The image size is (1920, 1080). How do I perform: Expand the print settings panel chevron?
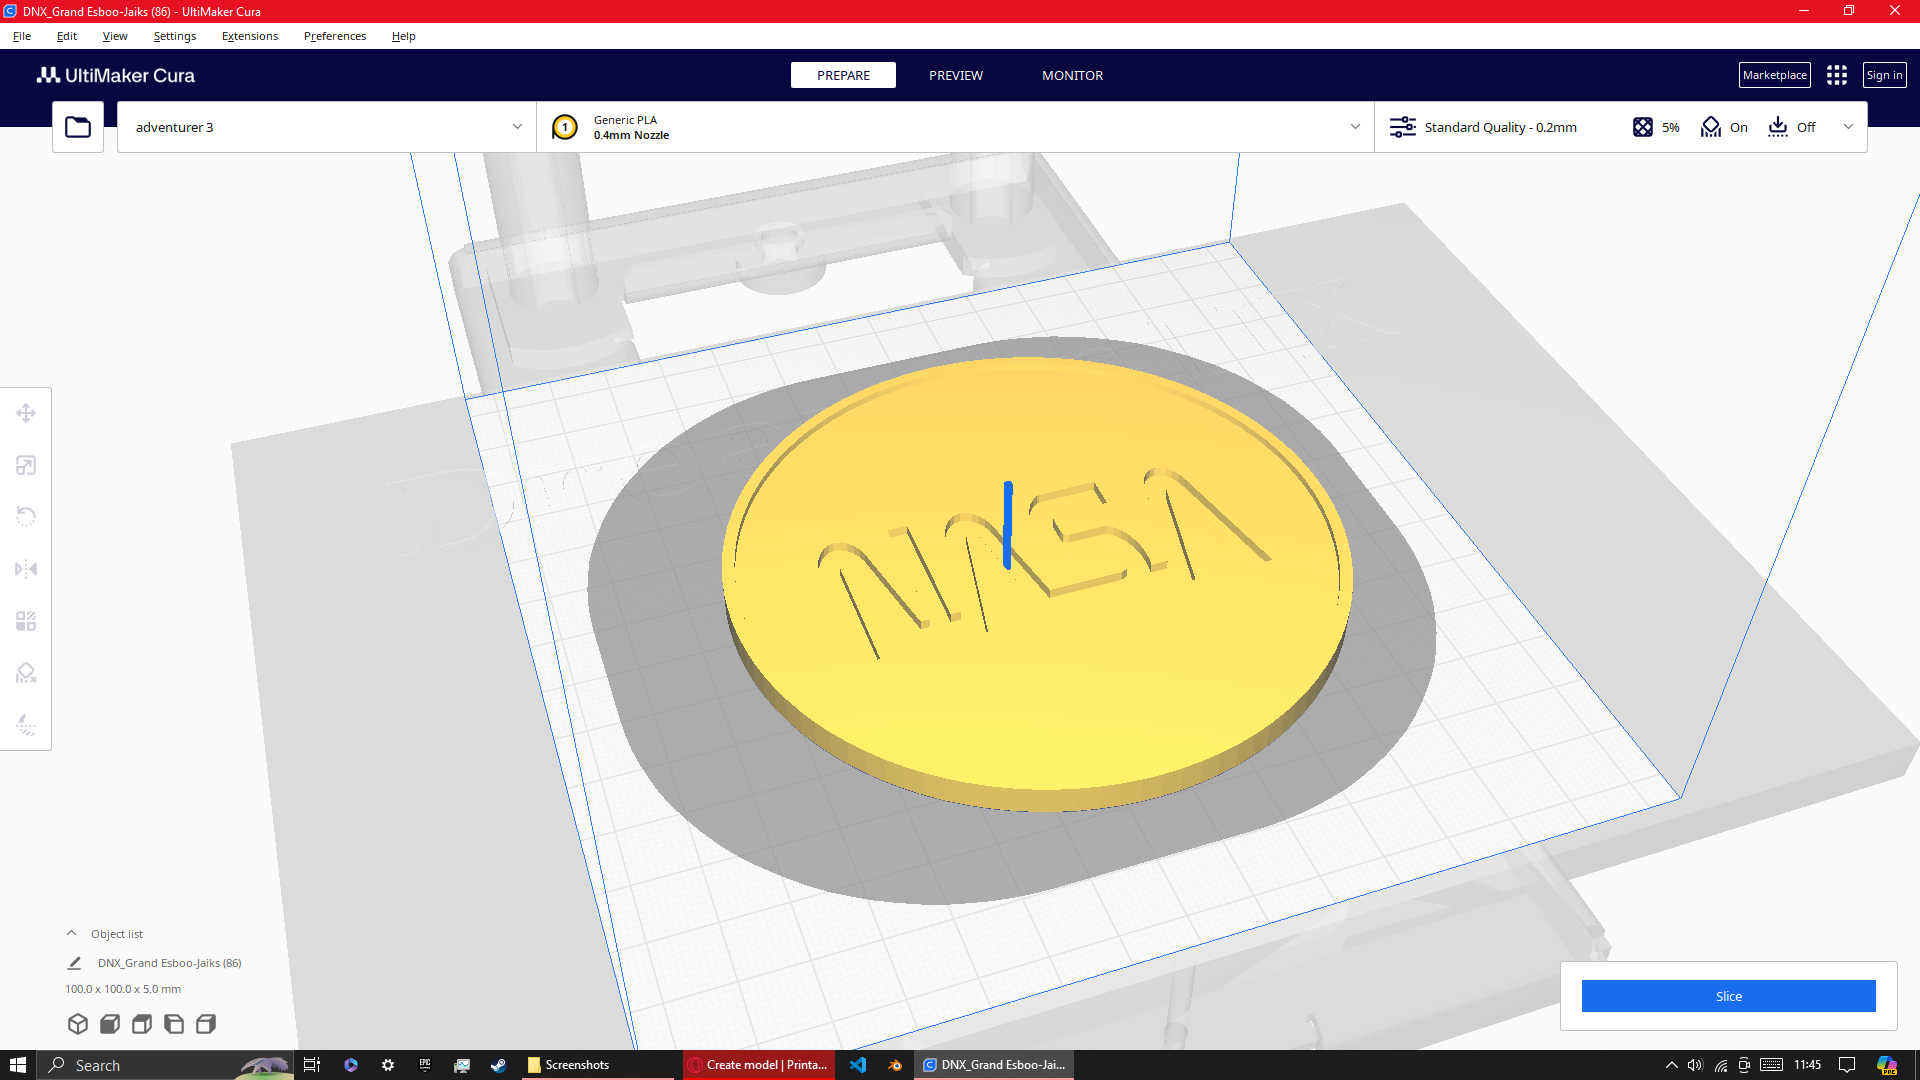pyautogui.click(x=1848, y=127)
